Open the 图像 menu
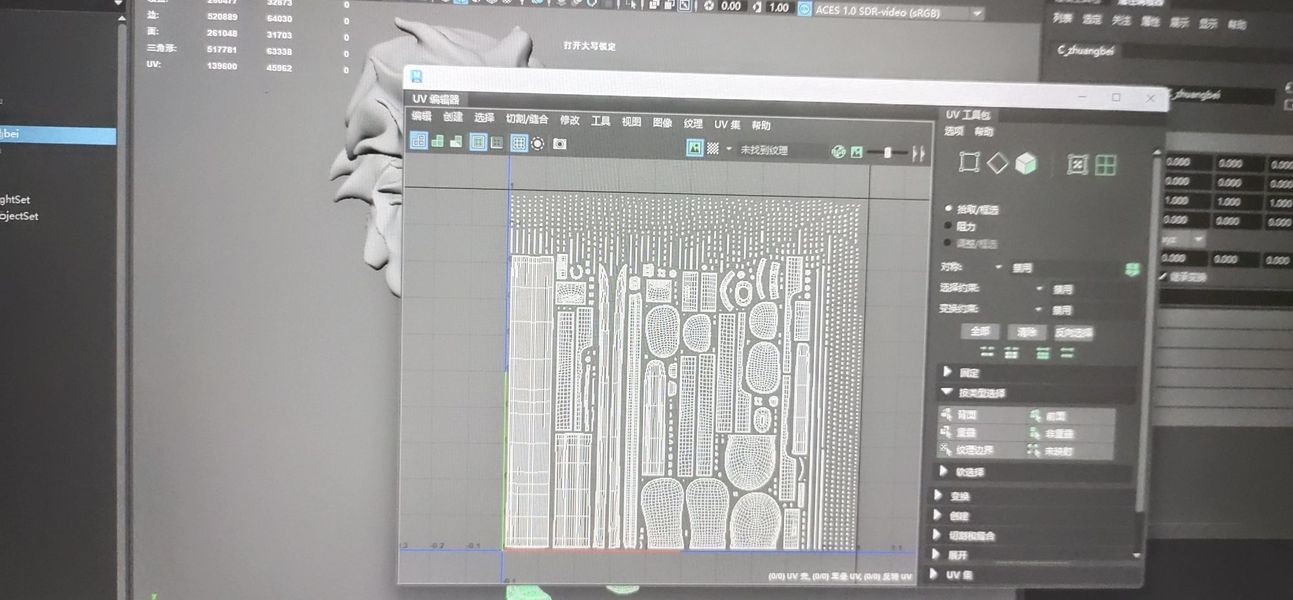The width and height of the screenshot is (1293, 600). pos(662,123)
